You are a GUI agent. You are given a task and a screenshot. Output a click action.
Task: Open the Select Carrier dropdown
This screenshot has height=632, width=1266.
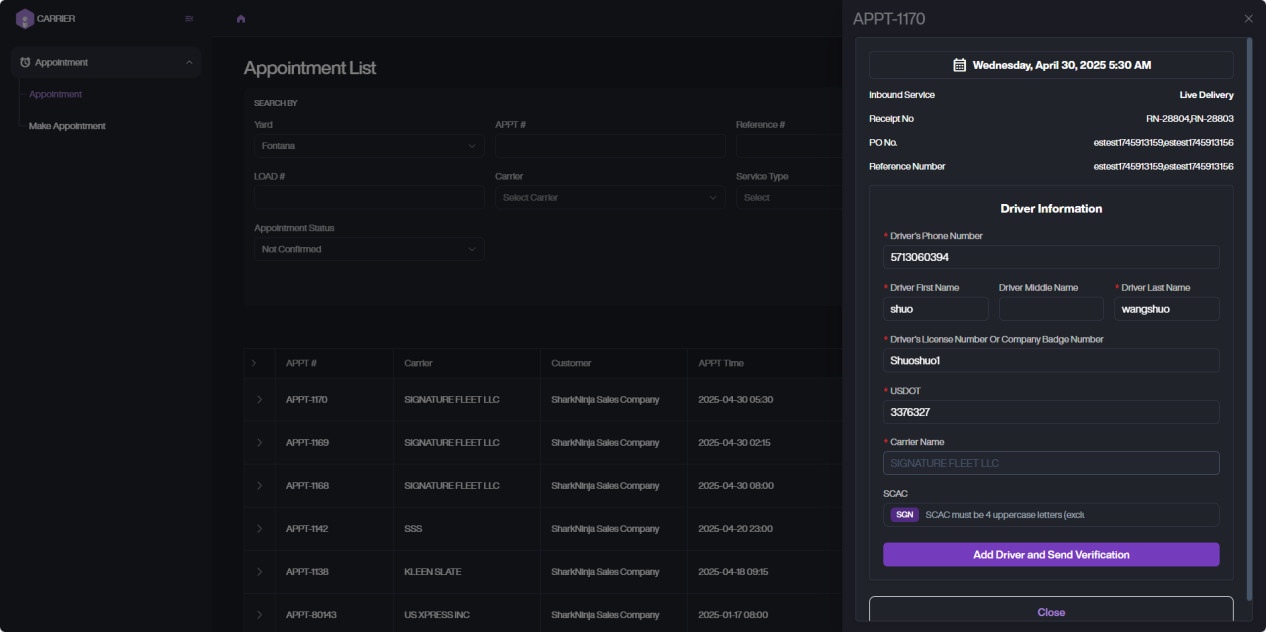609,198
